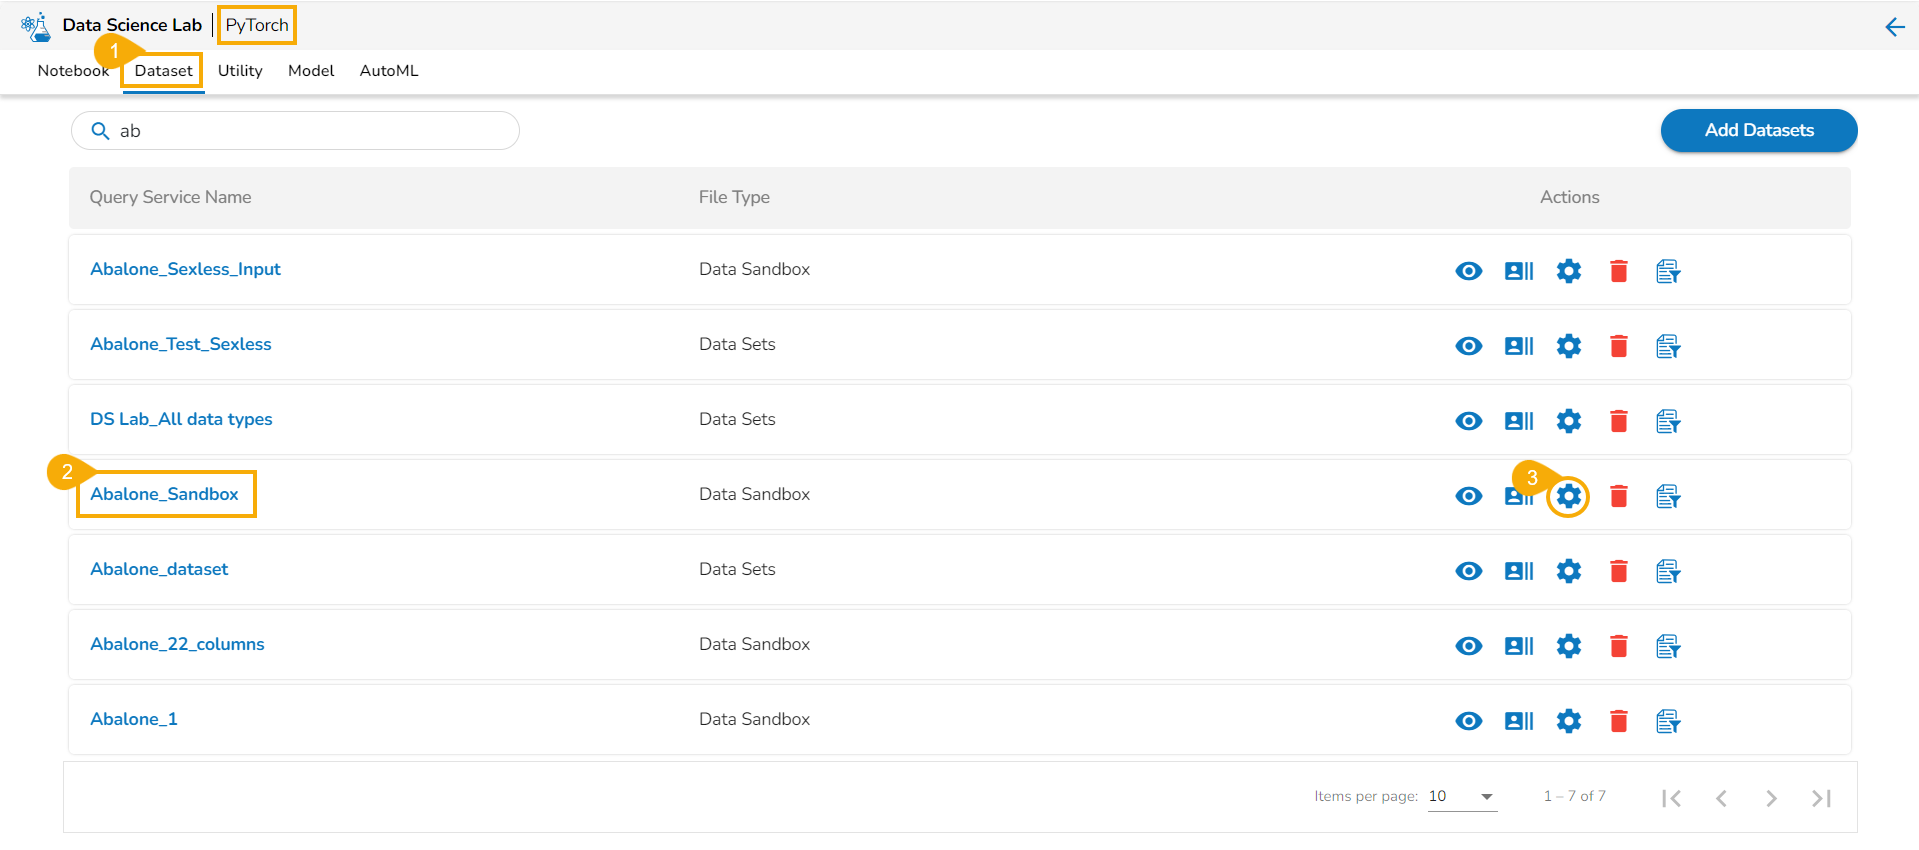Click the filter document icon for Abalone_dataset
1919x850 pixels.
pos(1667,571)
